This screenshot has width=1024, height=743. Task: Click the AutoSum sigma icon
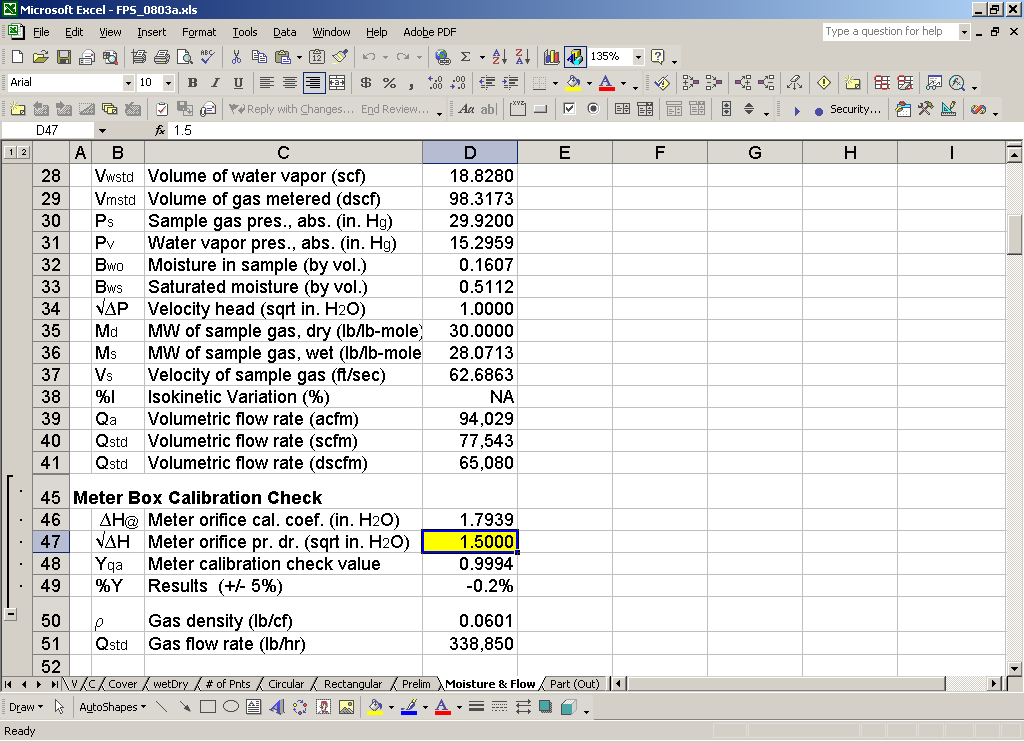pos(466,57)
